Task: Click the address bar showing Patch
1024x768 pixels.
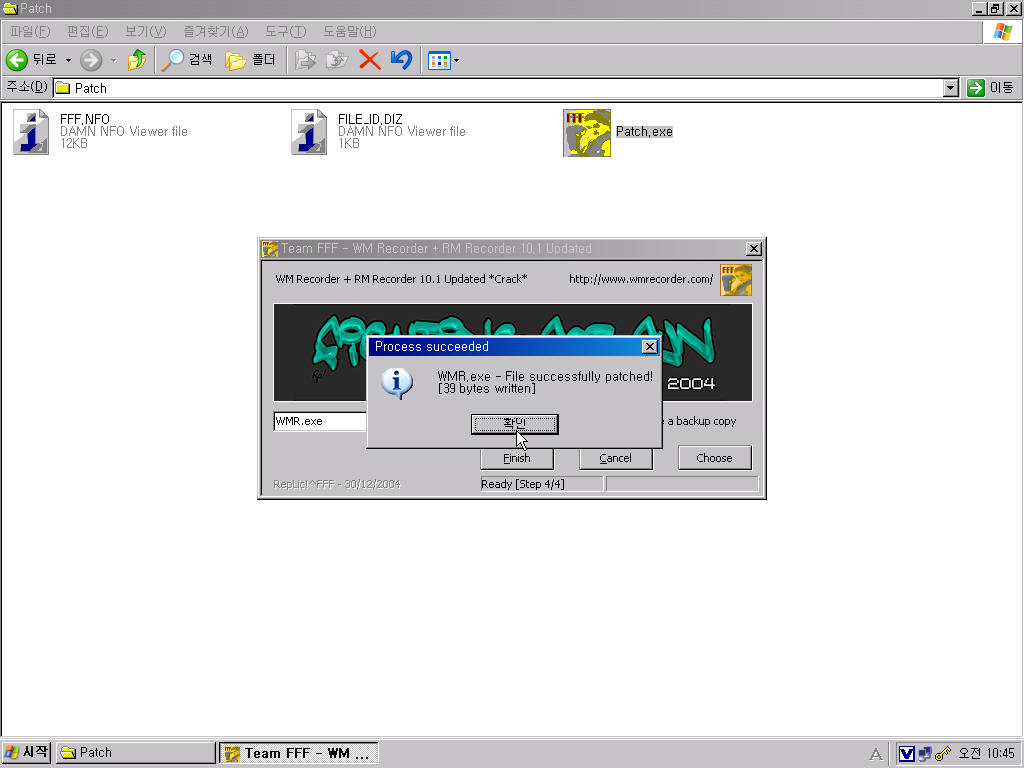Action: click(x=498, y=88)
